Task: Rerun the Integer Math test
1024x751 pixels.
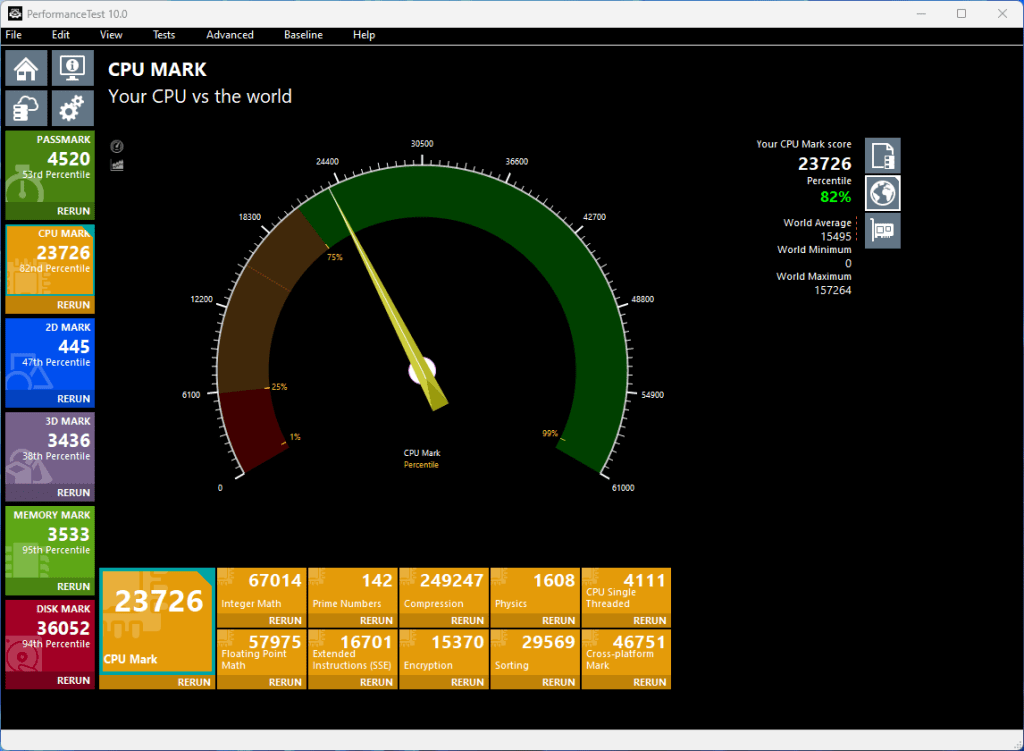Action: tap(261, 620)
